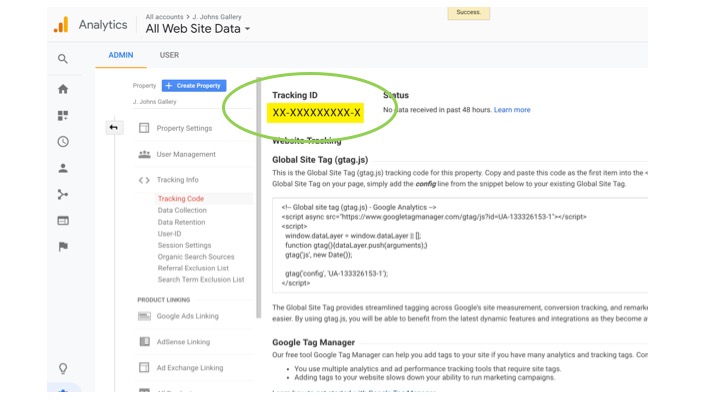The height and width of the screenshot is (405, 720).
Task: Click the J. Johns Gallery property name
Action: 154,101
